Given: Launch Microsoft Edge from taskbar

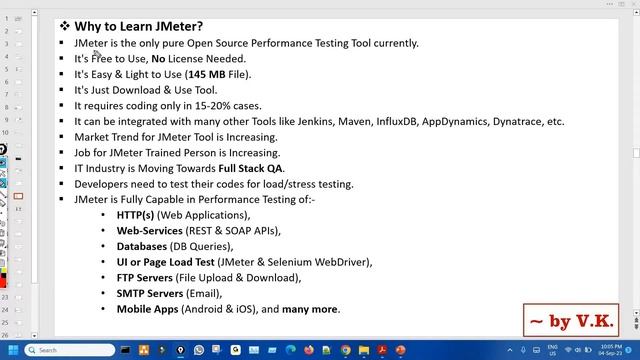Looking at the screenshot, I should coord(291,350).
